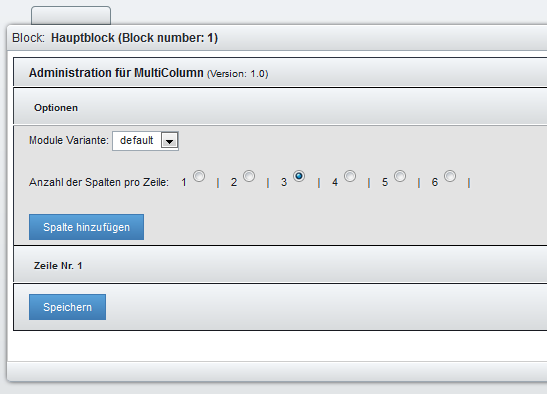Click the 'default' value in the variant combo box
This screenshot has height=394, width=547.
pyautogui.click(x=136, y=140)
